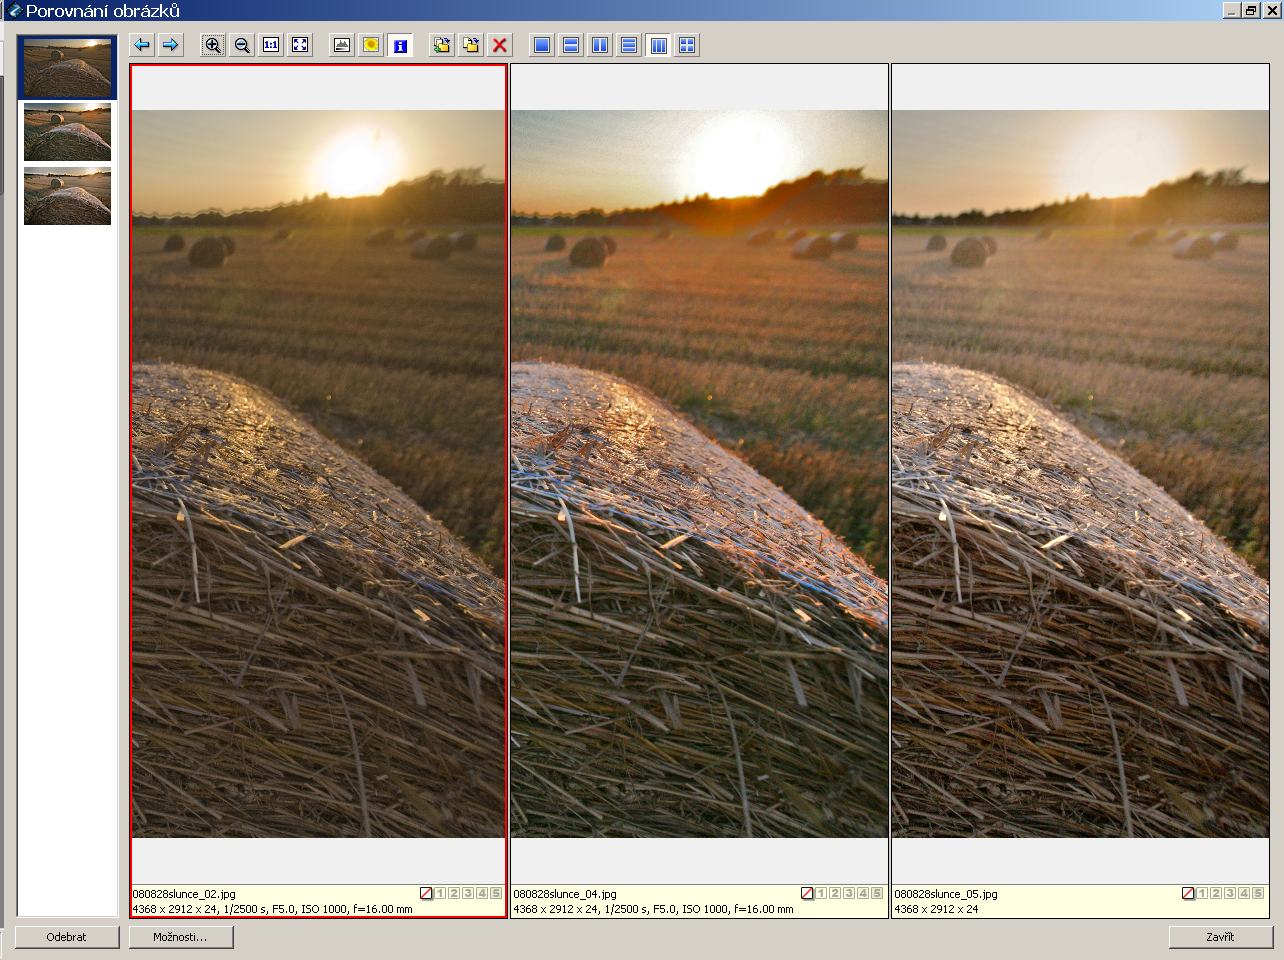Image resolution: width=1284 pixels, height=960 pixels.
Task: Close the comparison with the Zavřít button
Action: point(1220,937)
